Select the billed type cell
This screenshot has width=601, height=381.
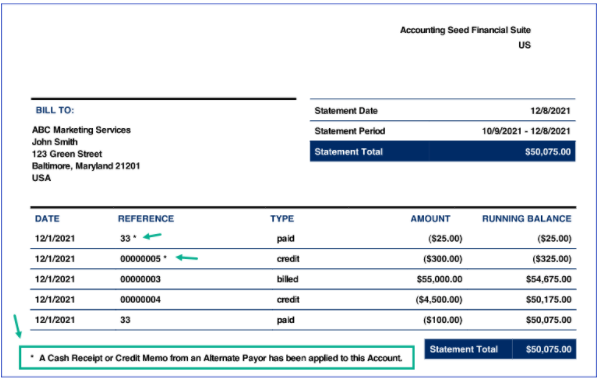click(287, 279)
